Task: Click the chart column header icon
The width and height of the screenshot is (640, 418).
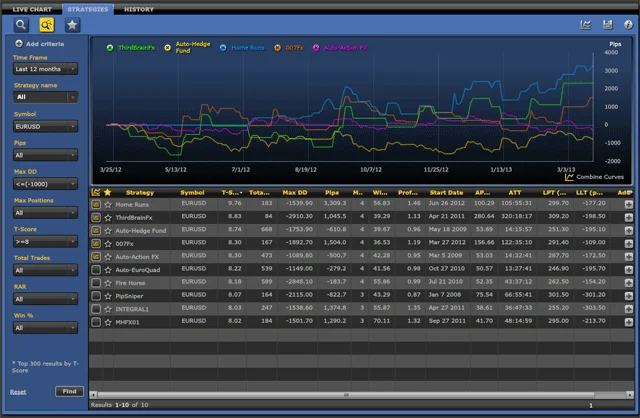Action: (96, 192)
